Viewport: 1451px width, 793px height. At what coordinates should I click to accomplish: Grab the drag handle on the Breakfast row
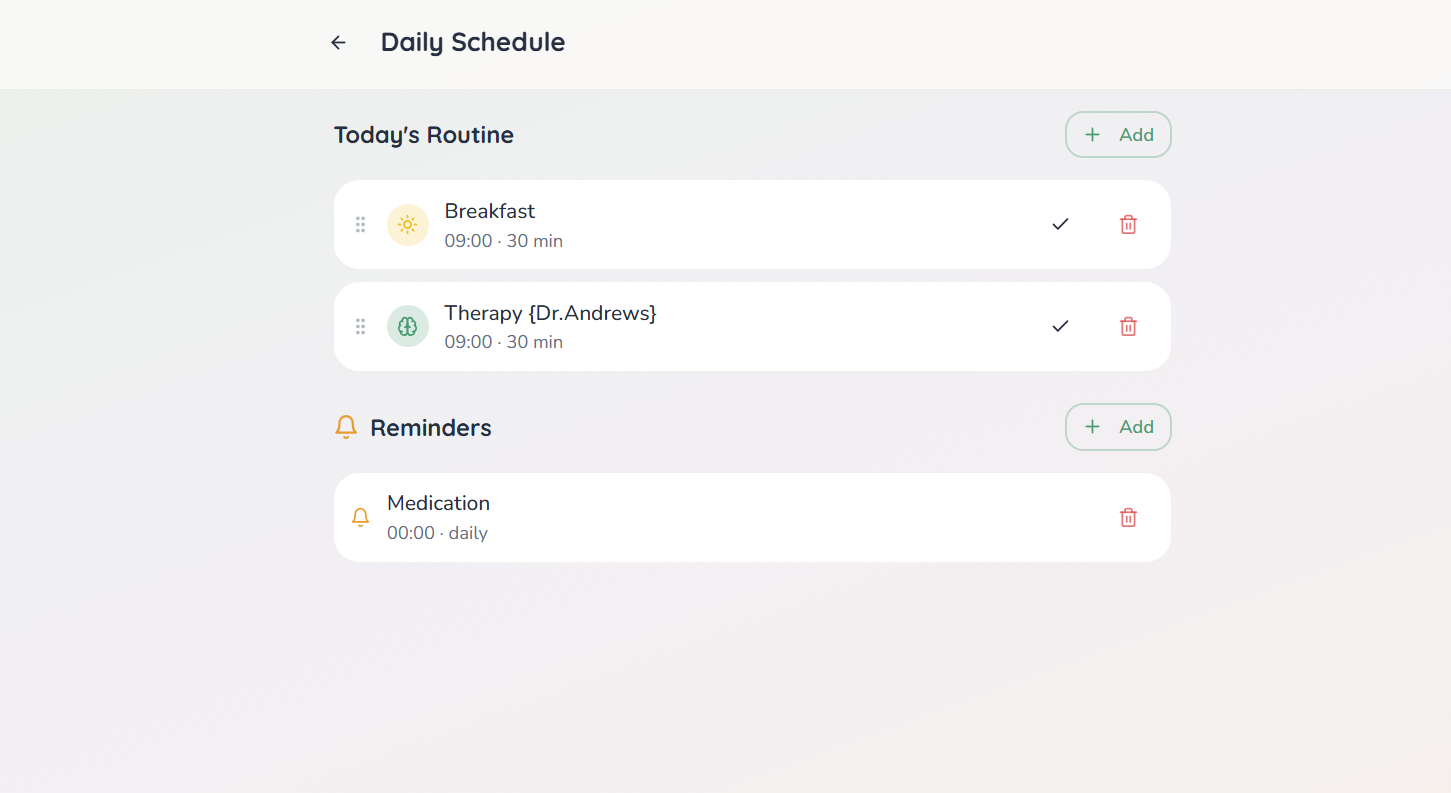coord(361,224)
